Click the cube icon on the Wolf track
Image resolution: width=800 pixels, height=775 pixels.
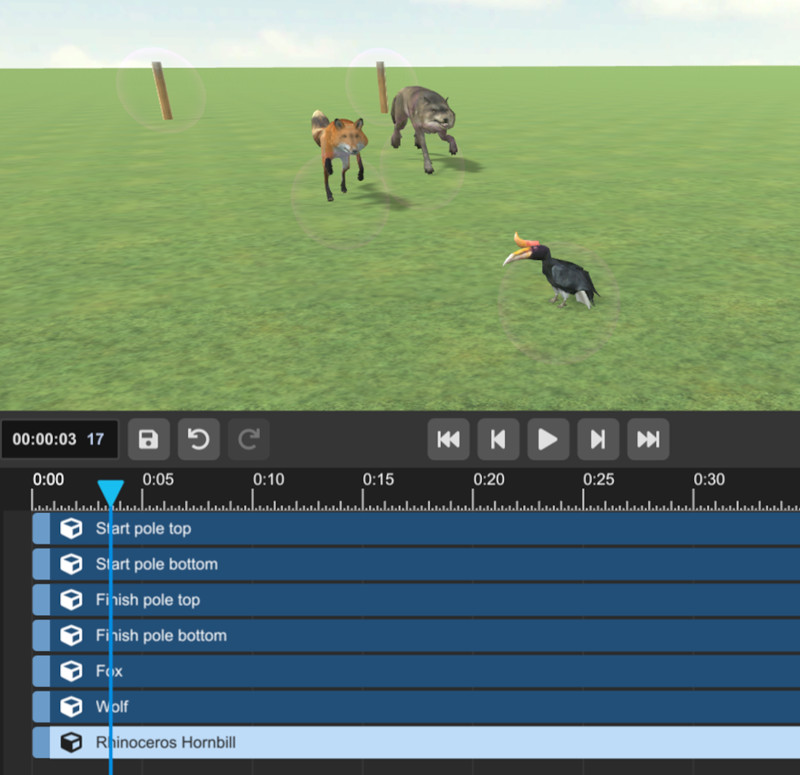click(71, 707)
